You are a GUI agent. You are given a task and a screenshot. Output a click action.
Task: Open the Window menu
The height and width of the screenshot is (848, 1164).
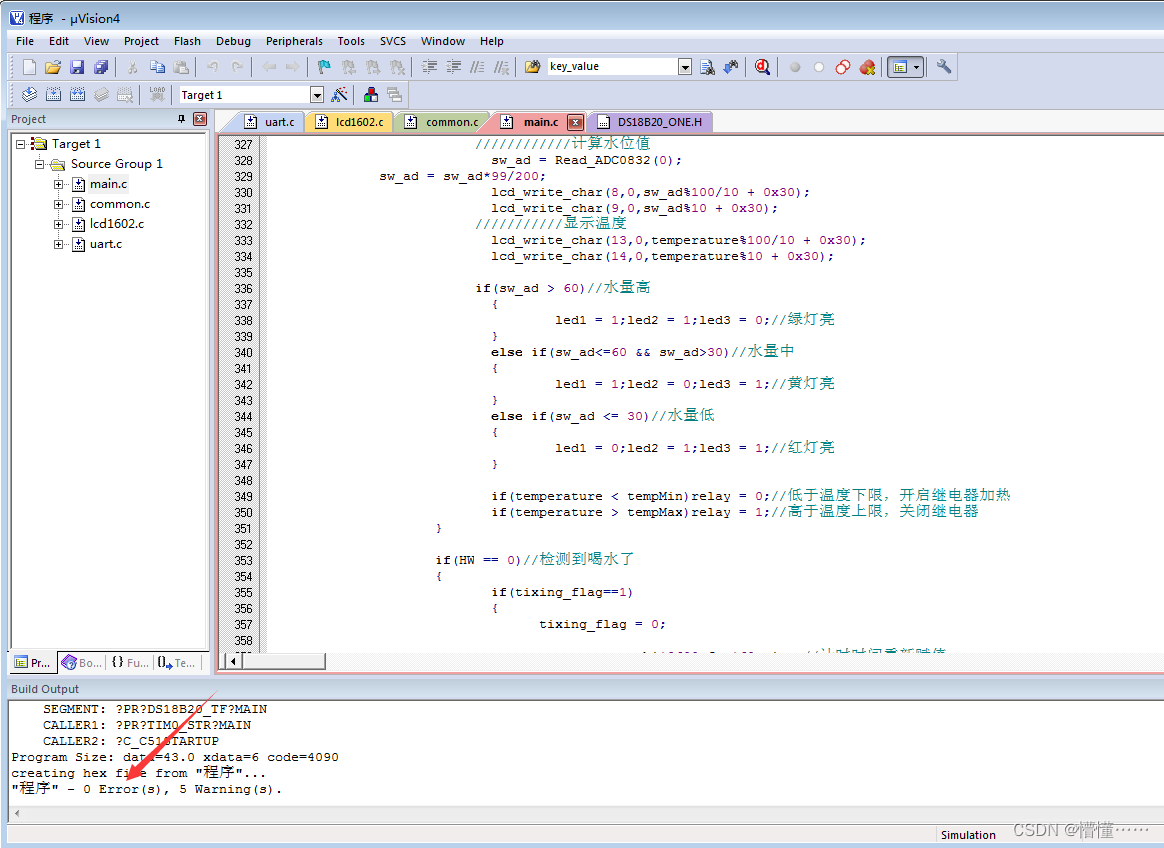coord(442,41)
